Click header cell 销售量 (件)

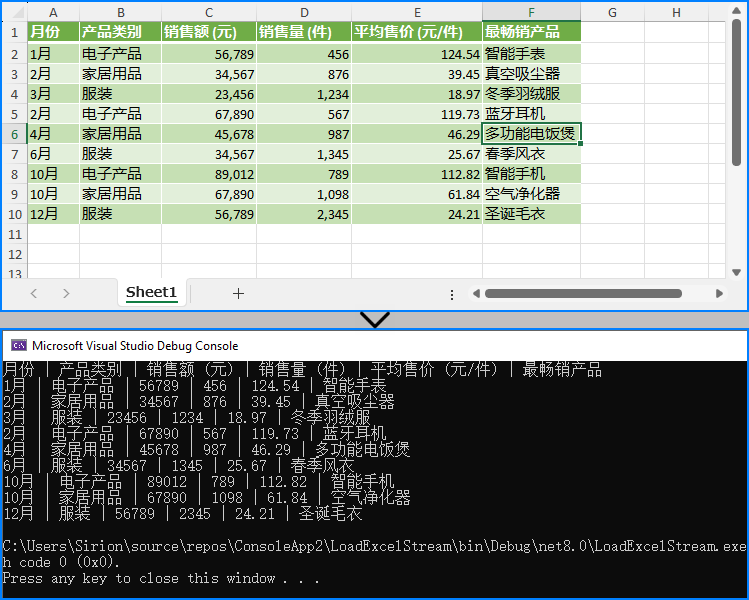pos(304,32)
